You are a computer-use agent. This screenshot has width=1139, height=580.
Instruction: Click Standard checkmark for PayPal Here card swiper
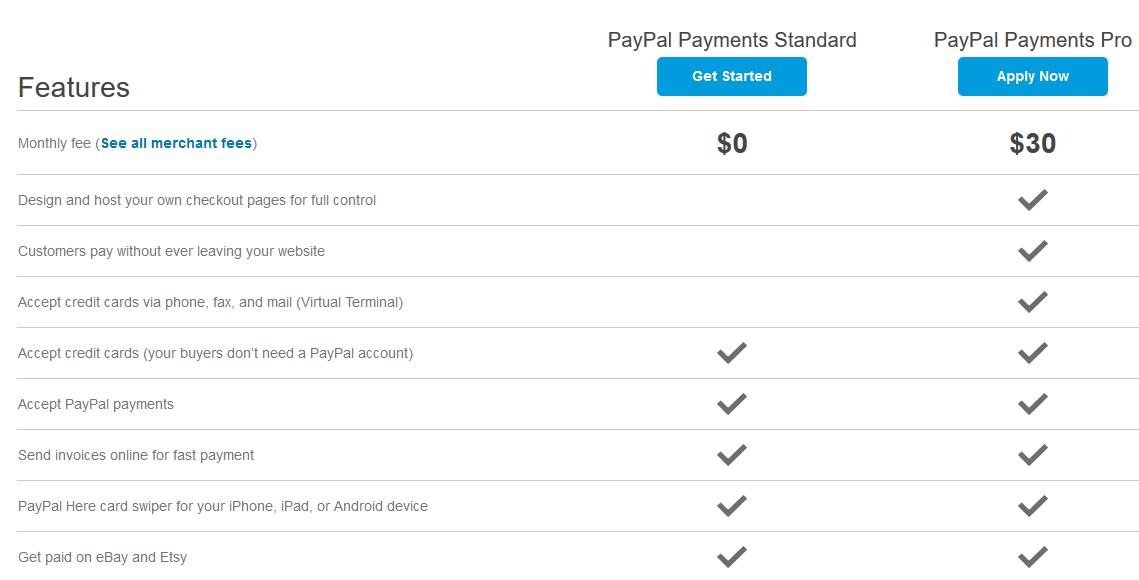coord(732,506)
